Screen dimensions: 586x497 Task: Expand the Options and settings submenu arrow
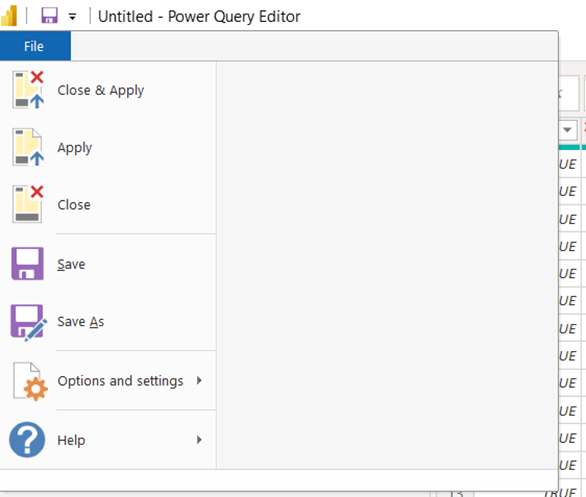coord(199,380)
